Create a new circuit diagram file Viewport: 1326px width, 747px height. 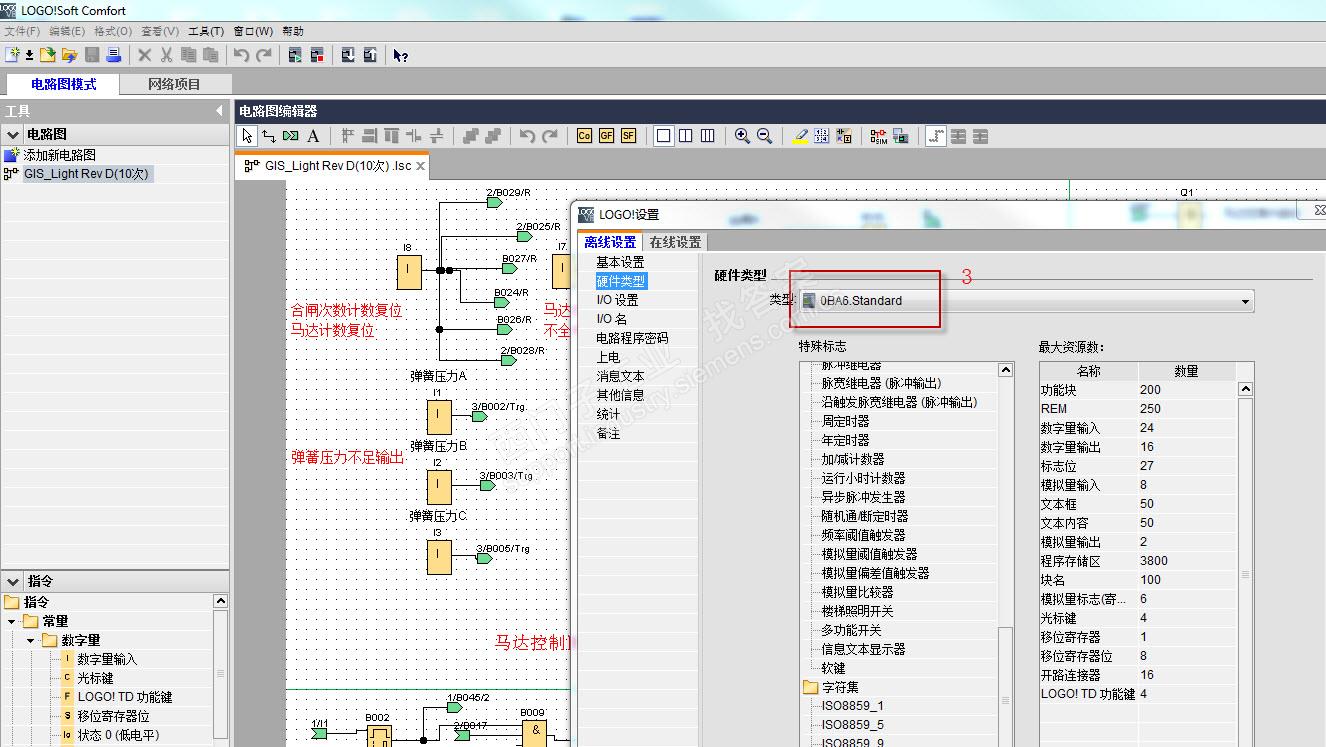click(x=12, y=55)
